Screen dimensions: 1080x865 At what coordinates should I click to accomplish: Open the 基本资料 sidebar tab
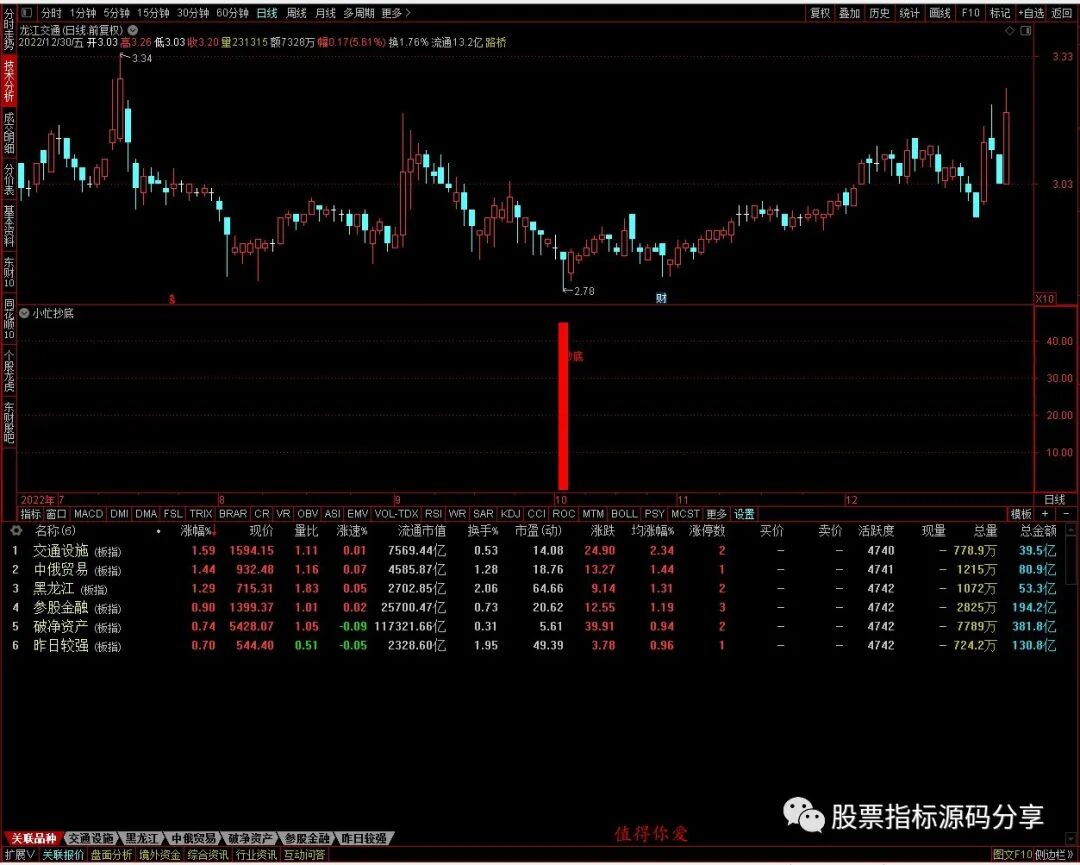9,226
